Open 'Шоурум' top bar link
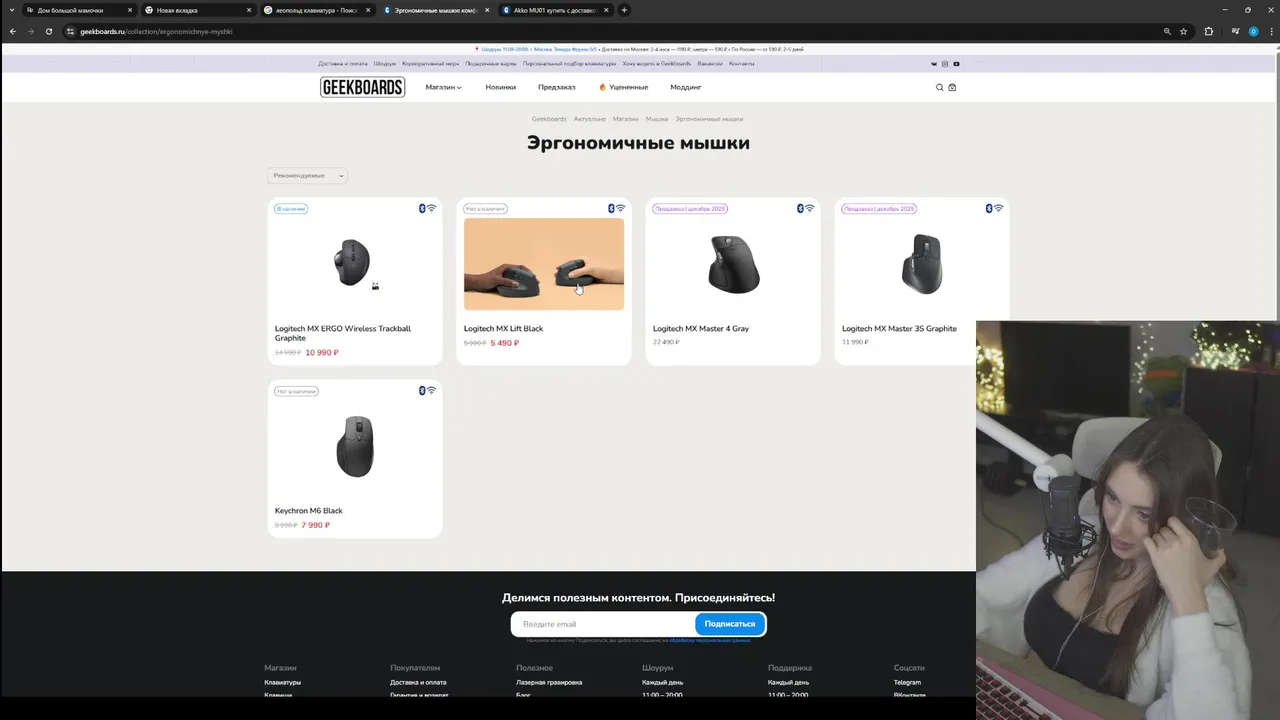This screenshot has height=720, width=1280. coord(385,64)
